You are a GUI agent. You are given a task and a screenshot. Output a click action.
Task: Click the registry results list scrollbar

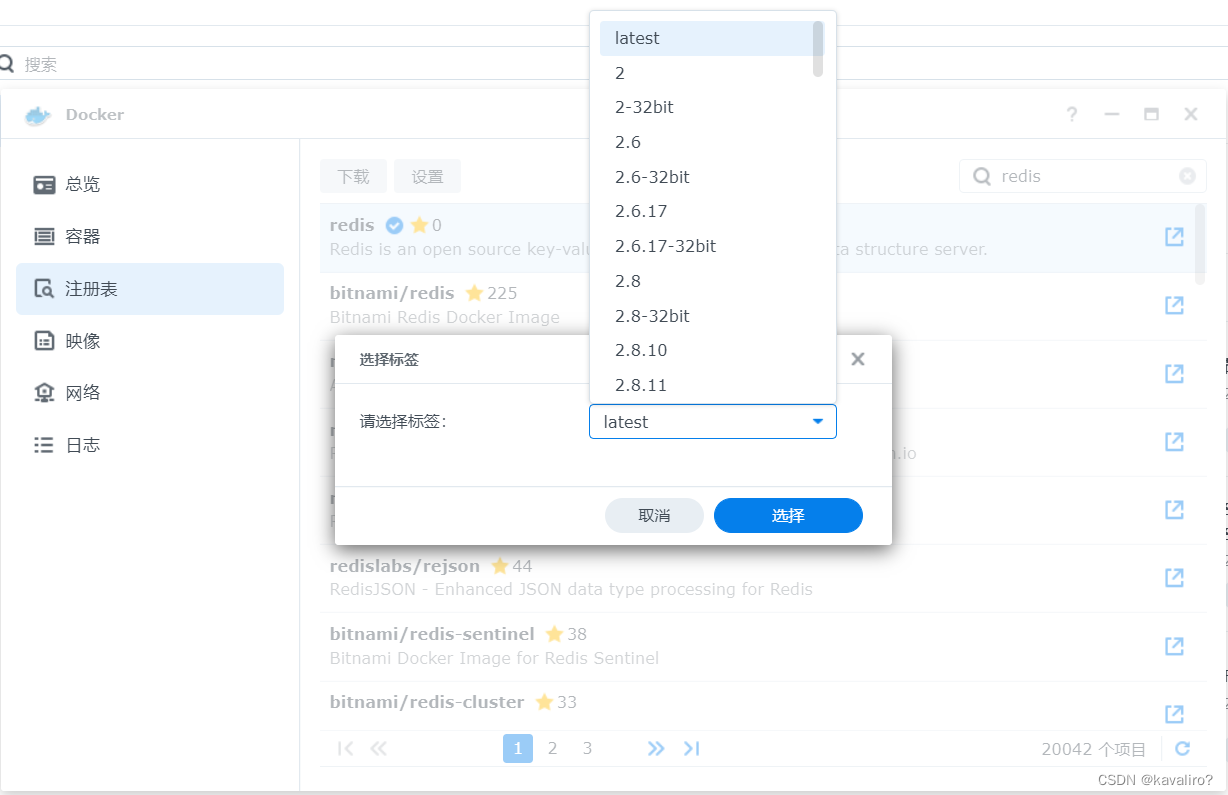pos(1201,242)
